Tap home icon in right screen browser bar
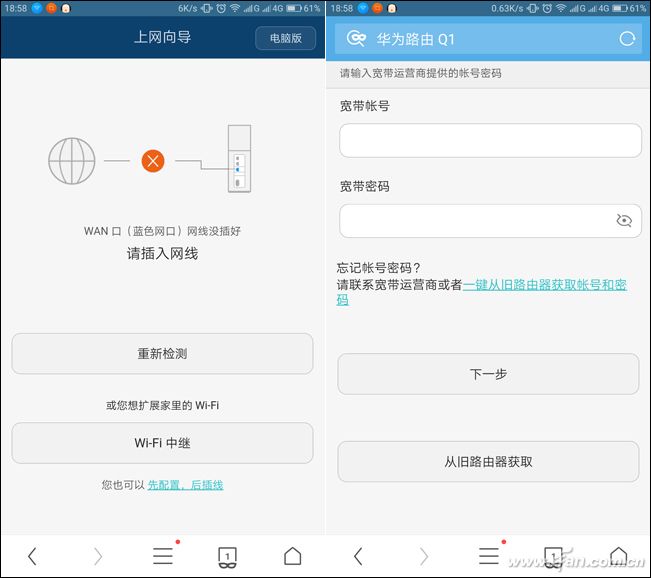This screenshot has height=578, width=651. 619,556
